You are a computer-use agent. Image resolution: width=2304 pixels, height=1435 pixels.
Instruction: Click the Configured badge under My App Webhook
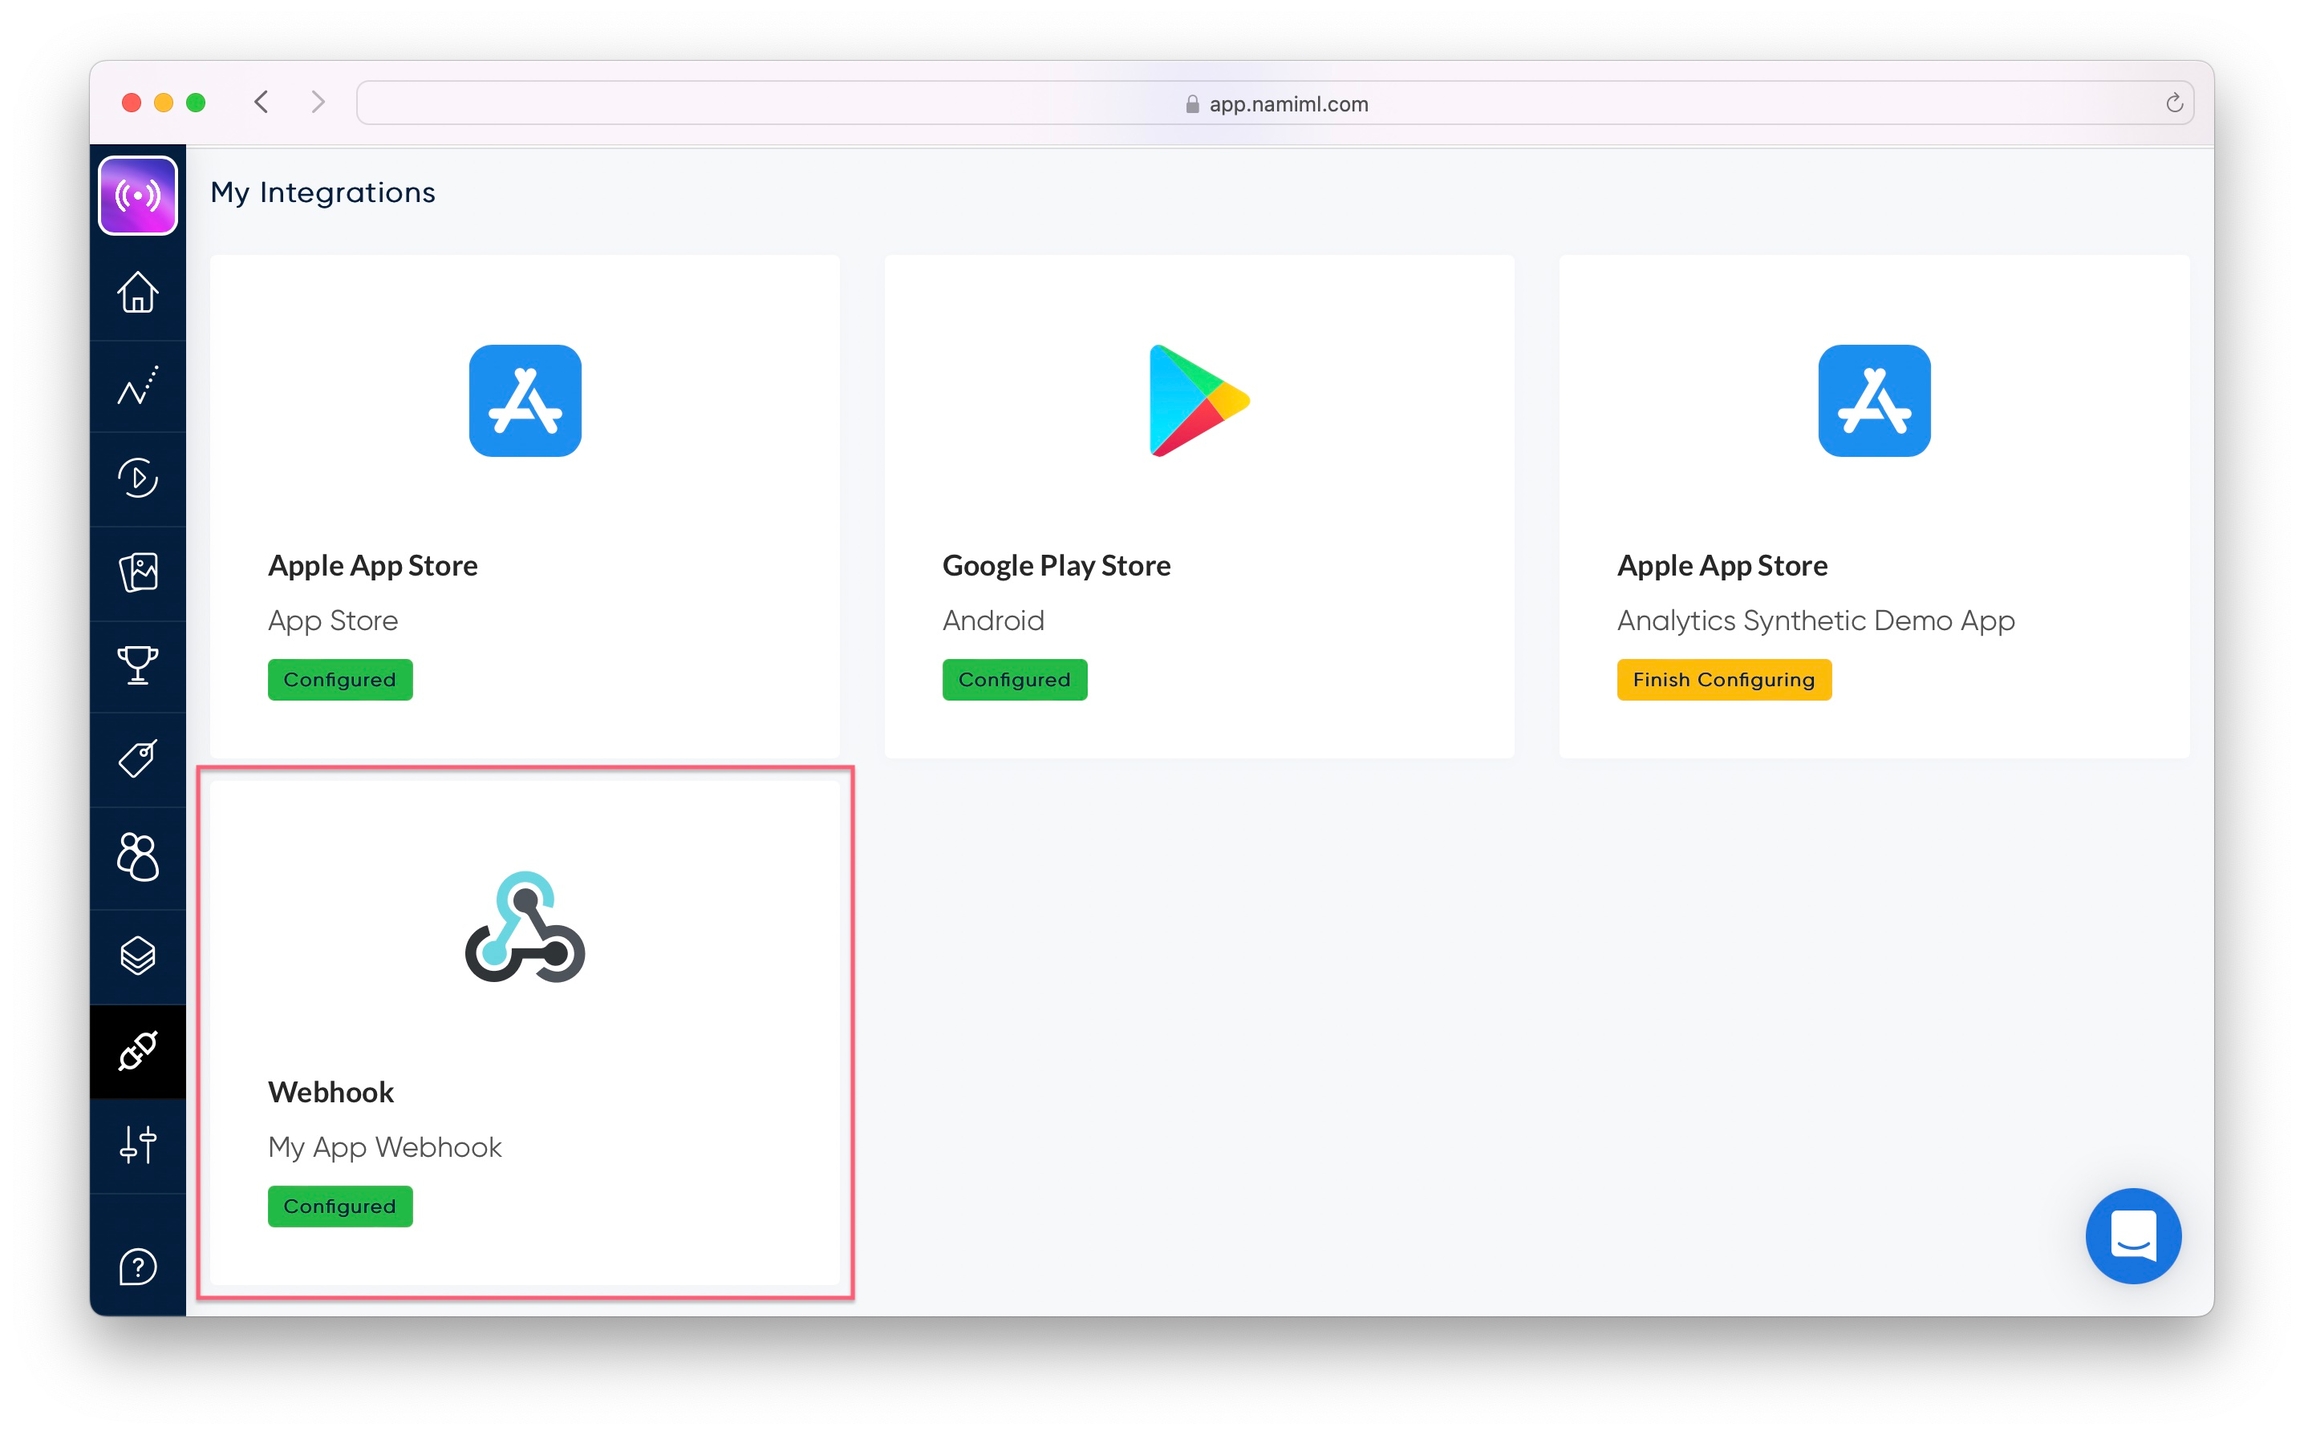340,1207
